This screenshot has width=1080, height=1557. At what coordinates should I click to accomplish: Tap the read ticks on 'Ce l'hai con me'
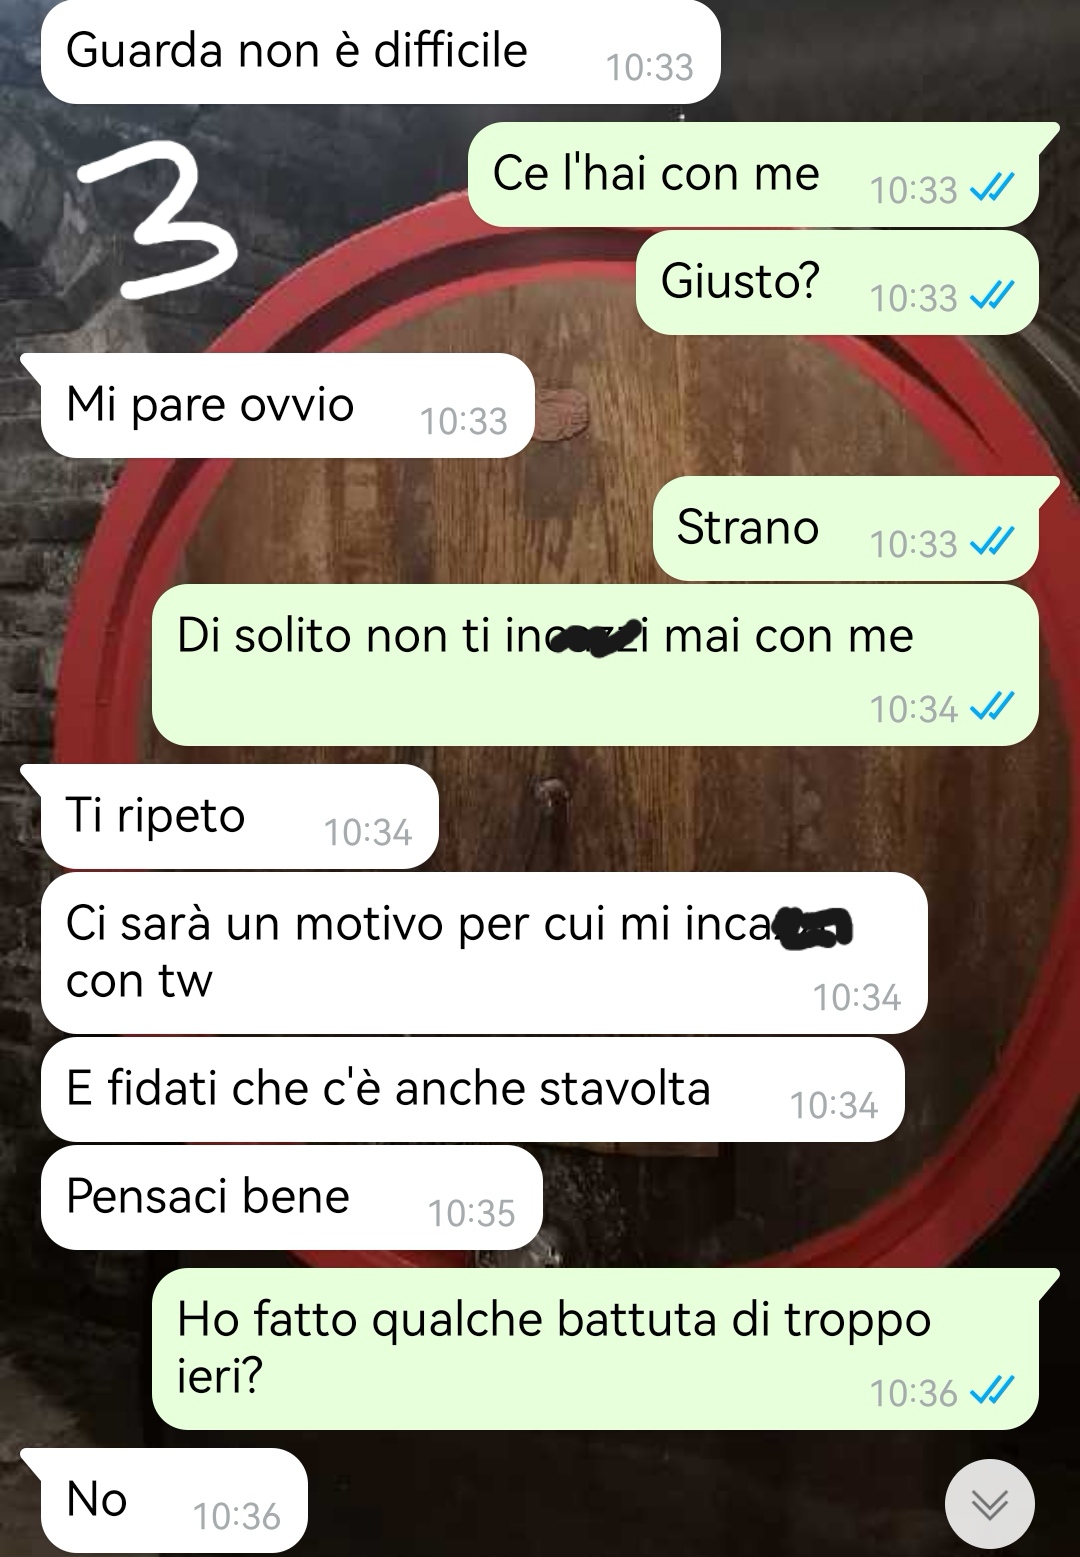click(x=993, y=188)
